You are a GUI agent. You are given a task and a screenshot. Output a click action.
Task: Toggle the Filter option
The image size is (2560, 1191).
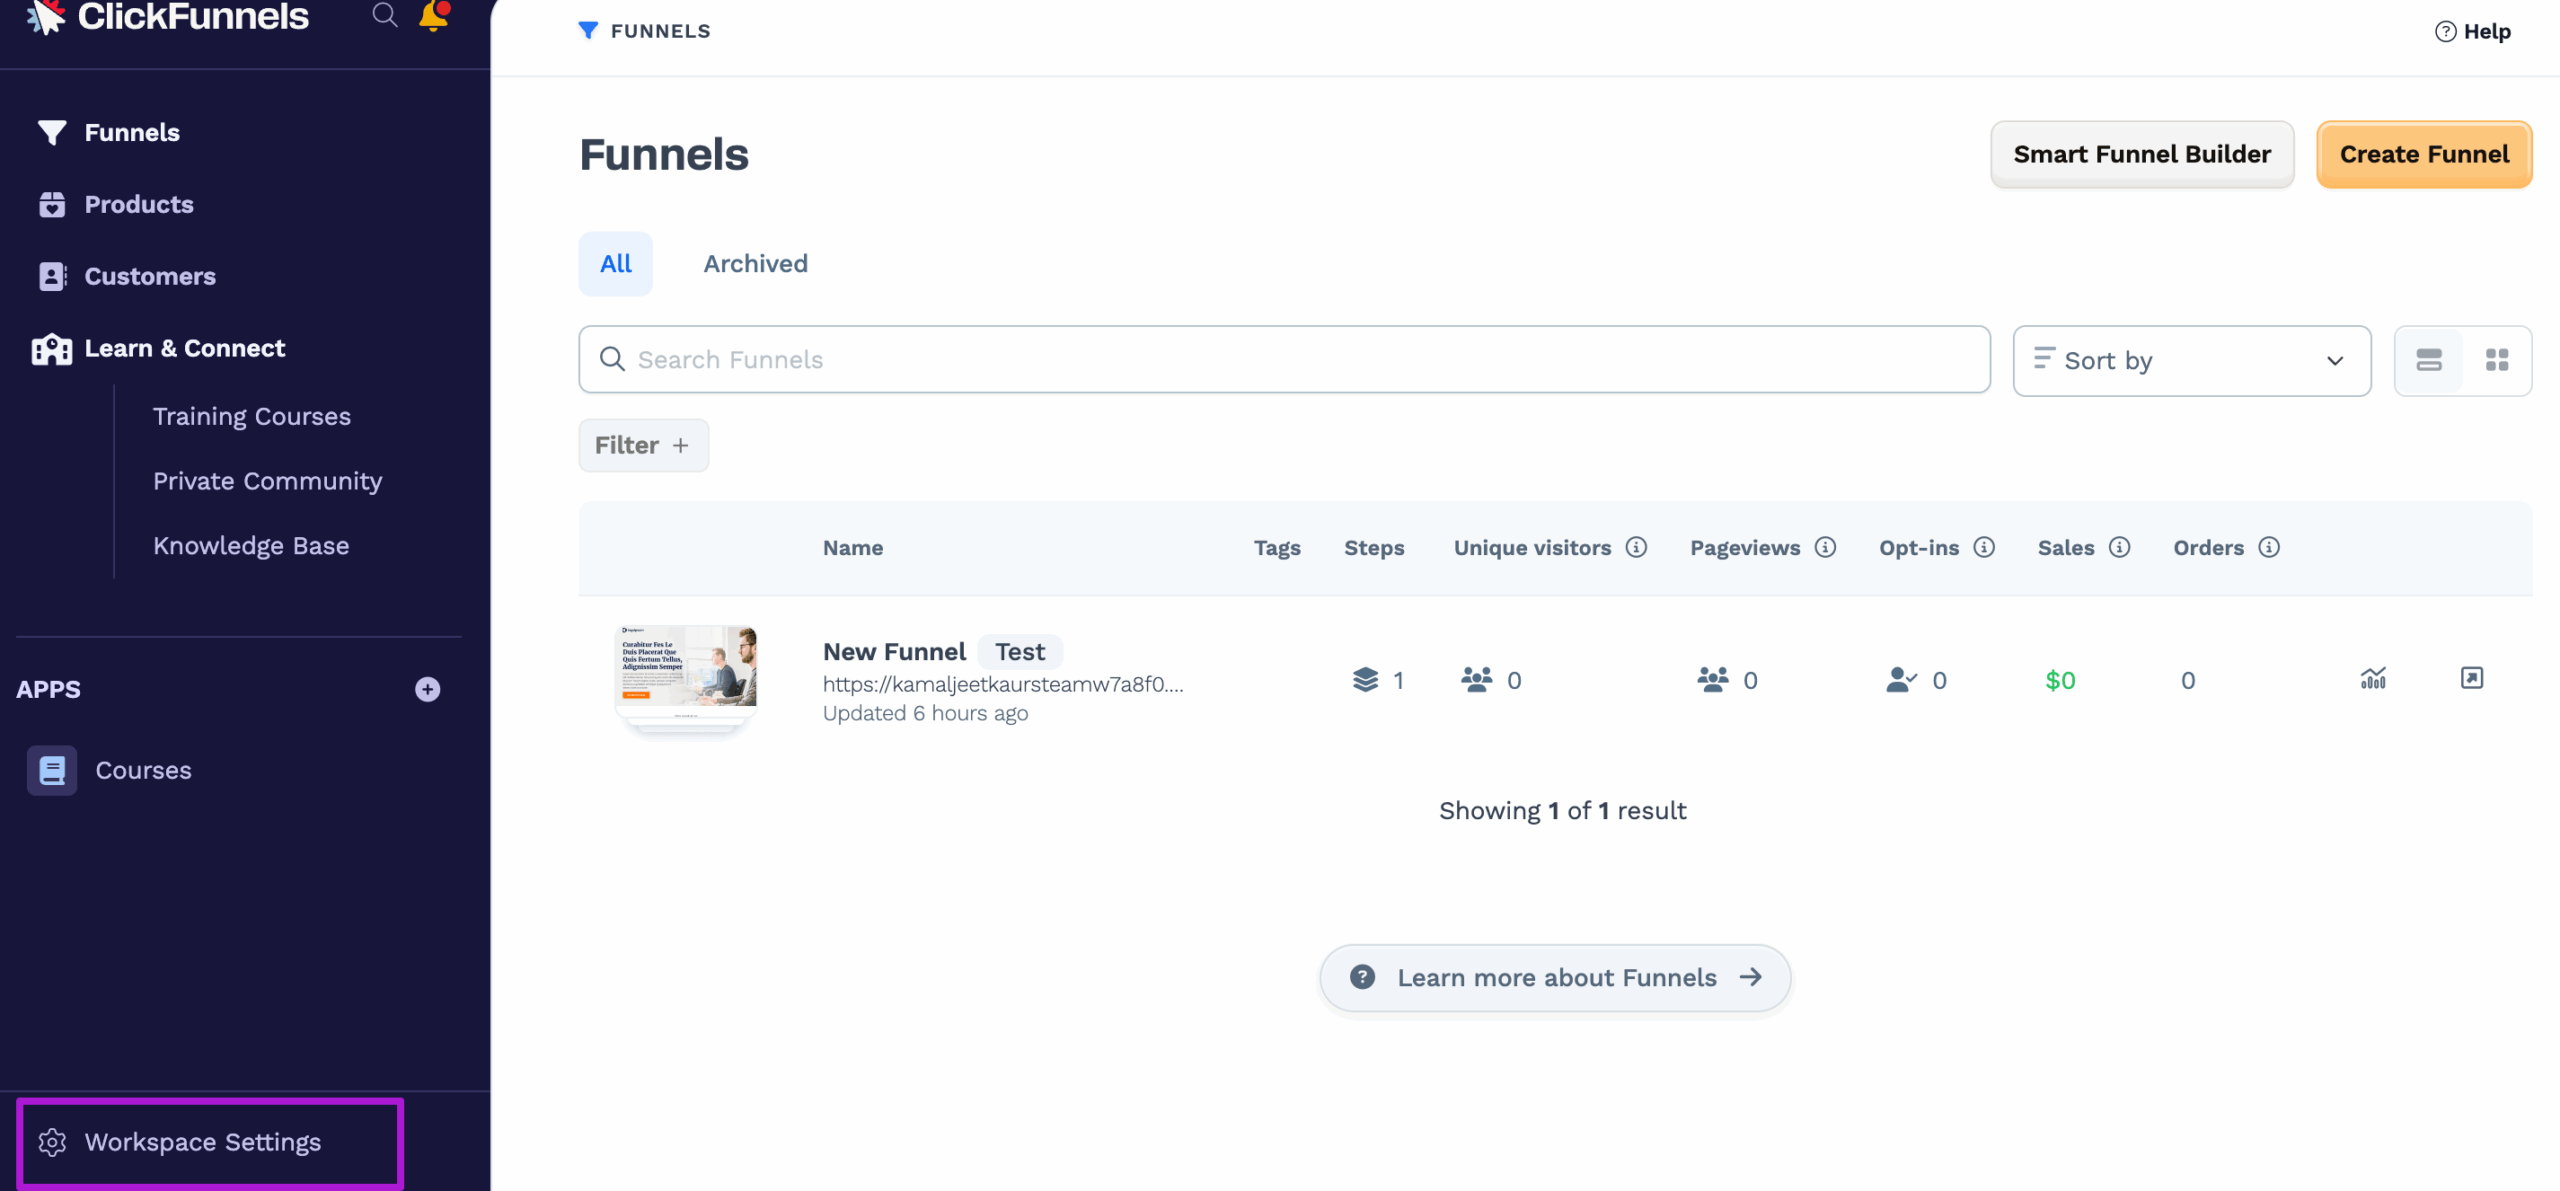(x=643, y=445)
